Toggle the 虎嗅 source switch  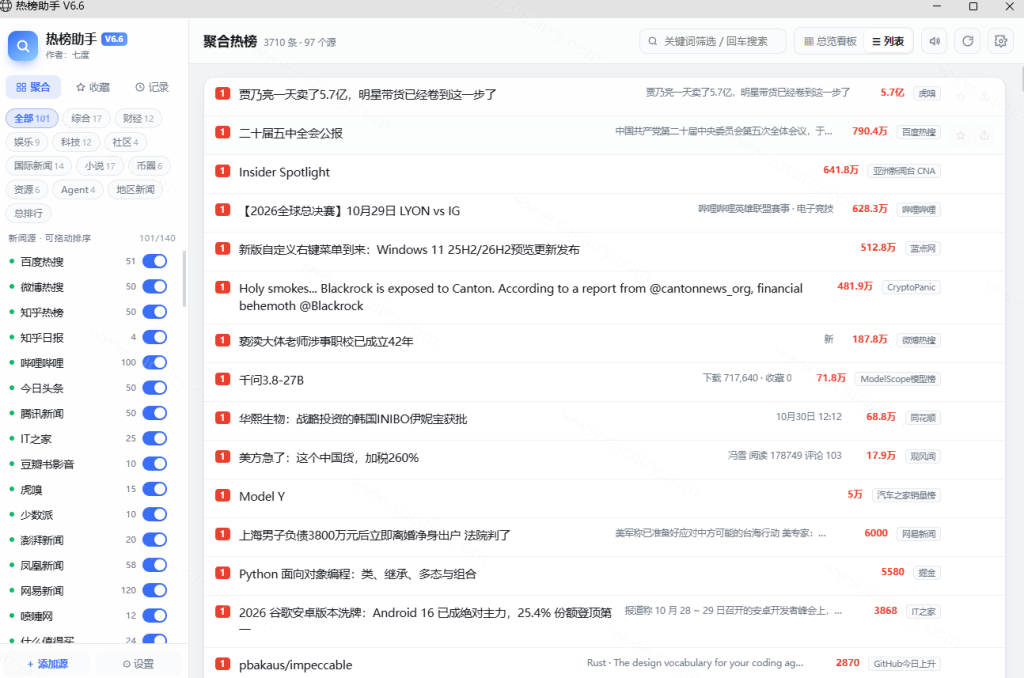click(x=155, y=489)
